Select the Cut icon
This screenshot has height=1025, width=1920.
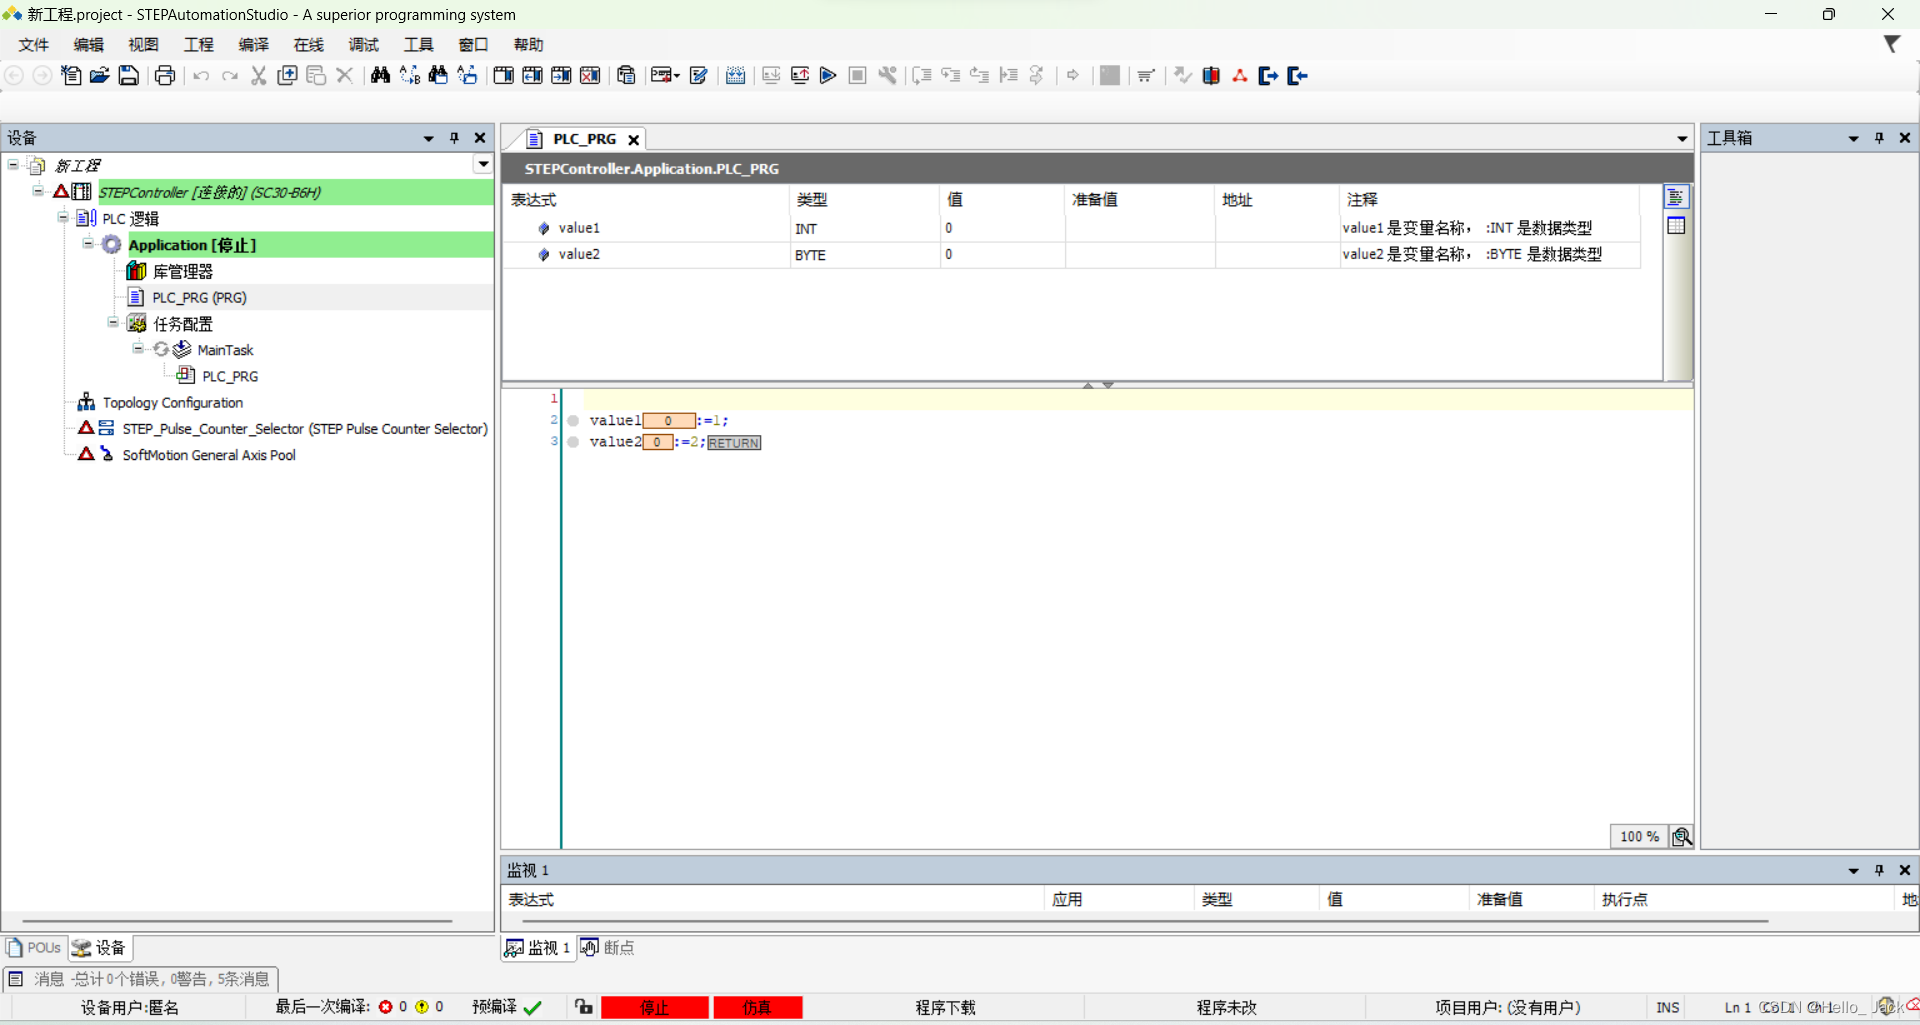[x=257, y=75]
